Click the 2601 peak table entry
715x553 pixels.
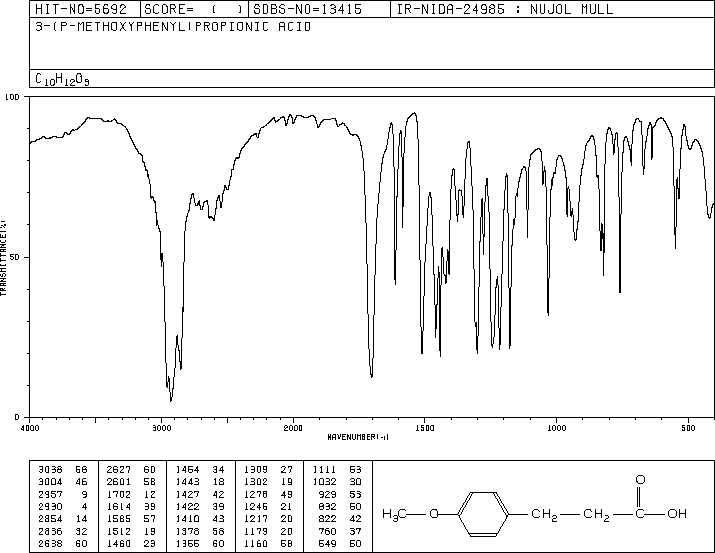coord(131,482)
